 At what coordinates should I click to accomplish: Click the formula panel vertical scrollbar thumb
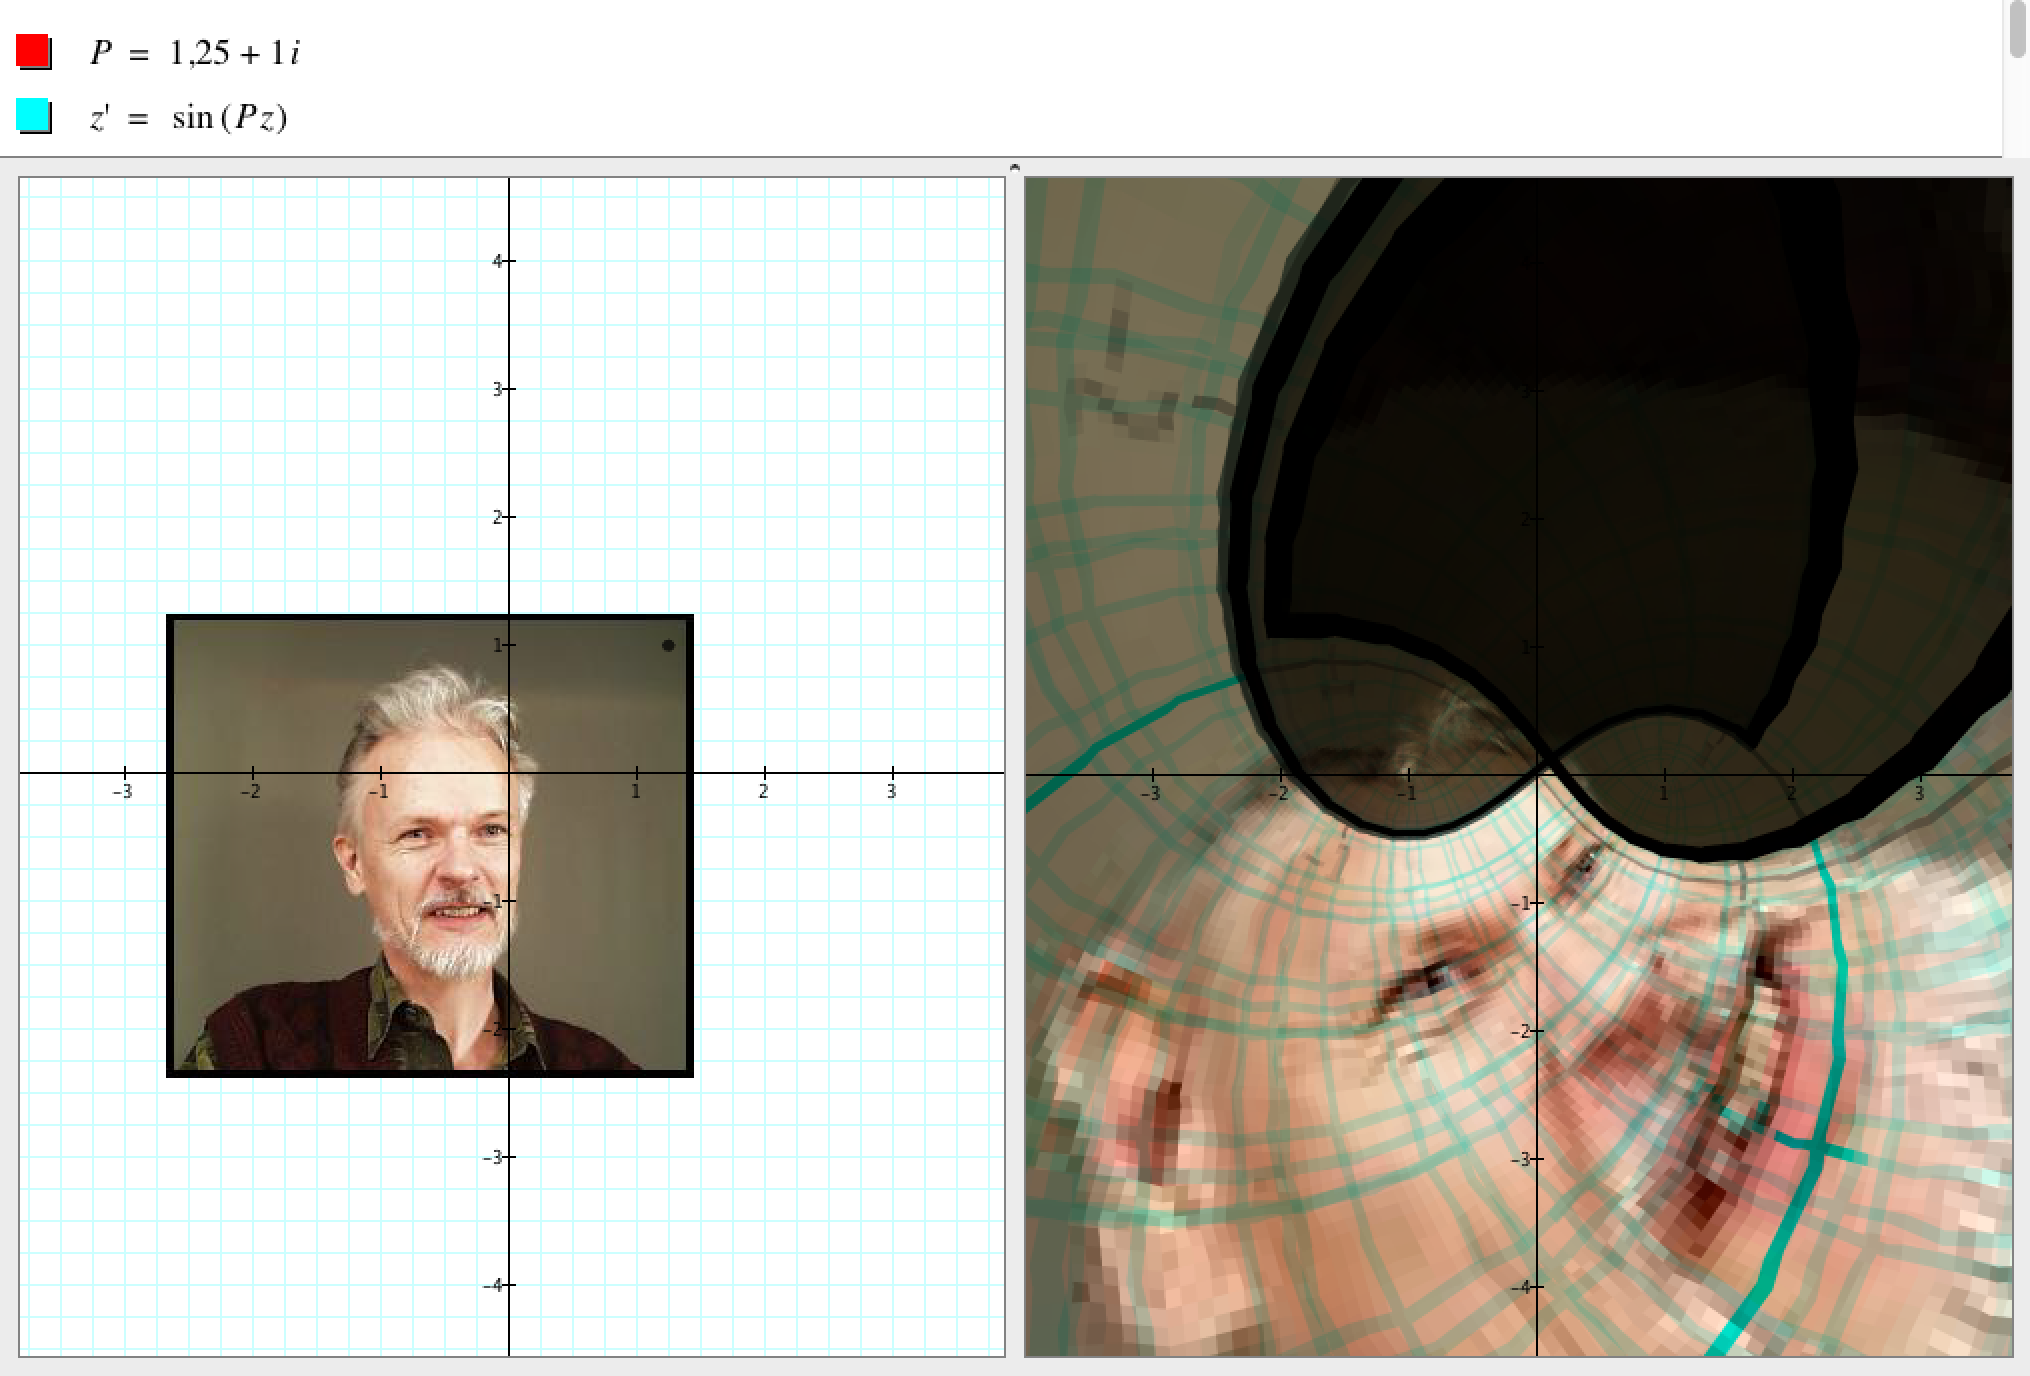point(2017,30)
